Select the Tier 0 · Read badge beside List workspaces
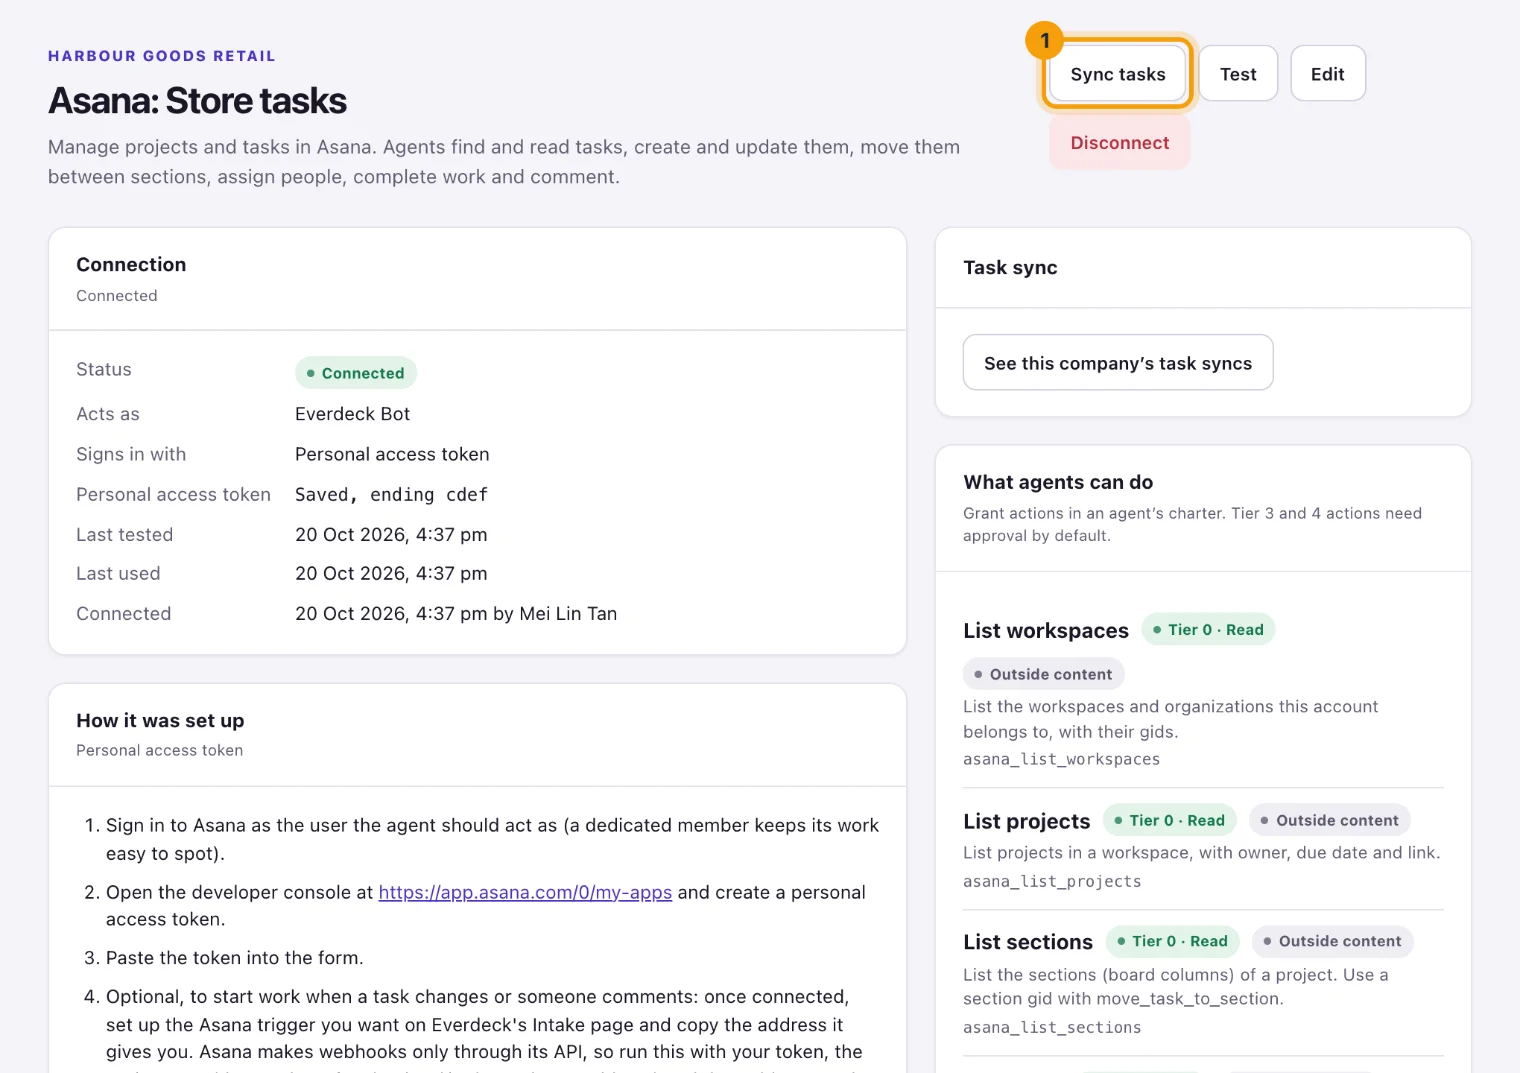 (x=1208, y=630)
